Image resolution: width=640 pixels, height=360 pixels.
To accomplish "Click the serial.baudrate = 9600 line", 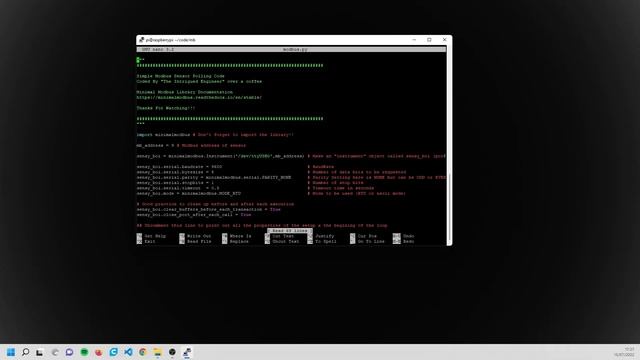I will click(179, 167).
